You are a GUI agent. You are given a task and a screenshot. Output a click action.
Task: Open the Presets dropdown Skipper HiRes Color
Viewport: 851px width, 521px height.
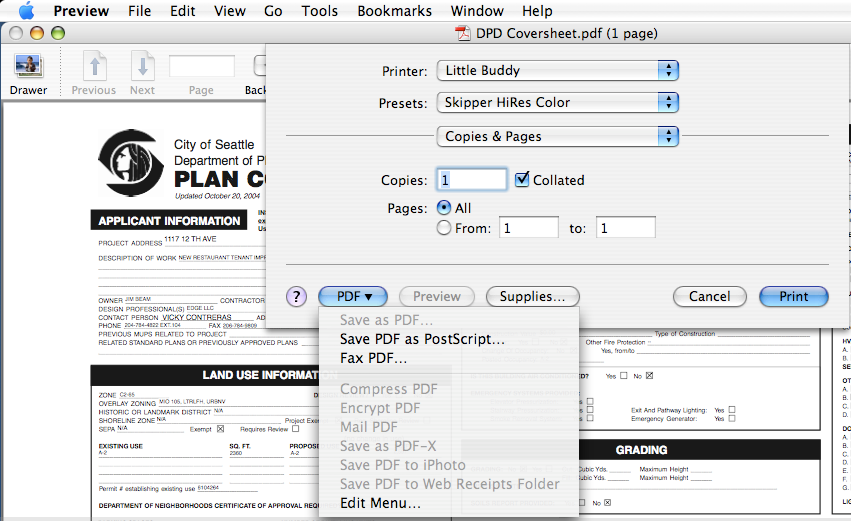click(x=557, y=103)
